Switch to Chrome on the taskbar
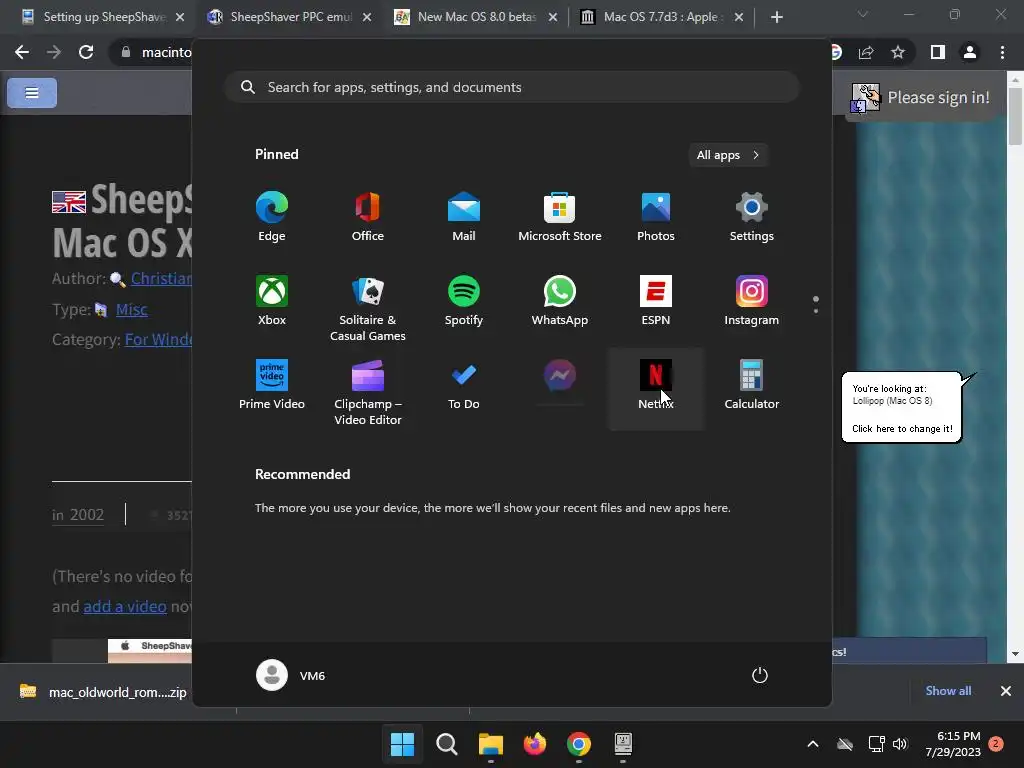1024x768 pixels. click(x=579, y=744)
